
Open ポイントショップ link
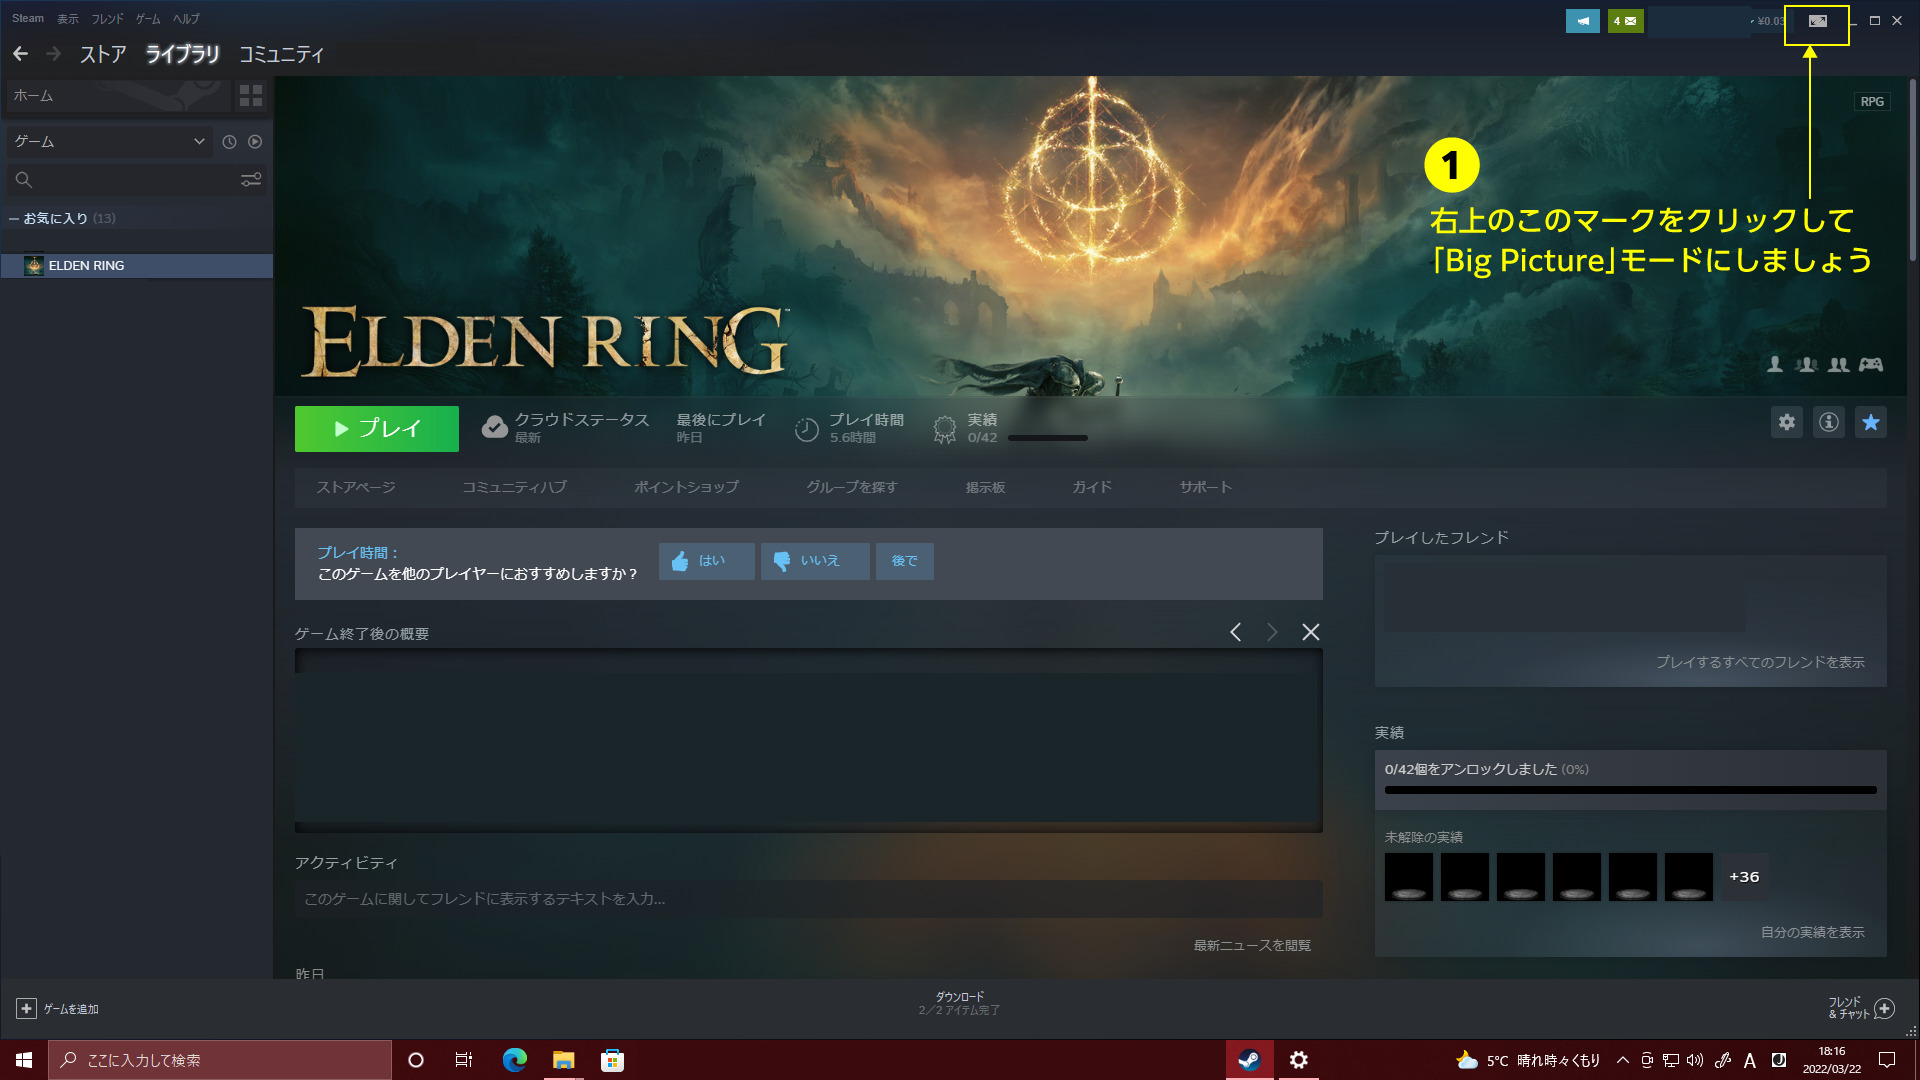[686, 487]
